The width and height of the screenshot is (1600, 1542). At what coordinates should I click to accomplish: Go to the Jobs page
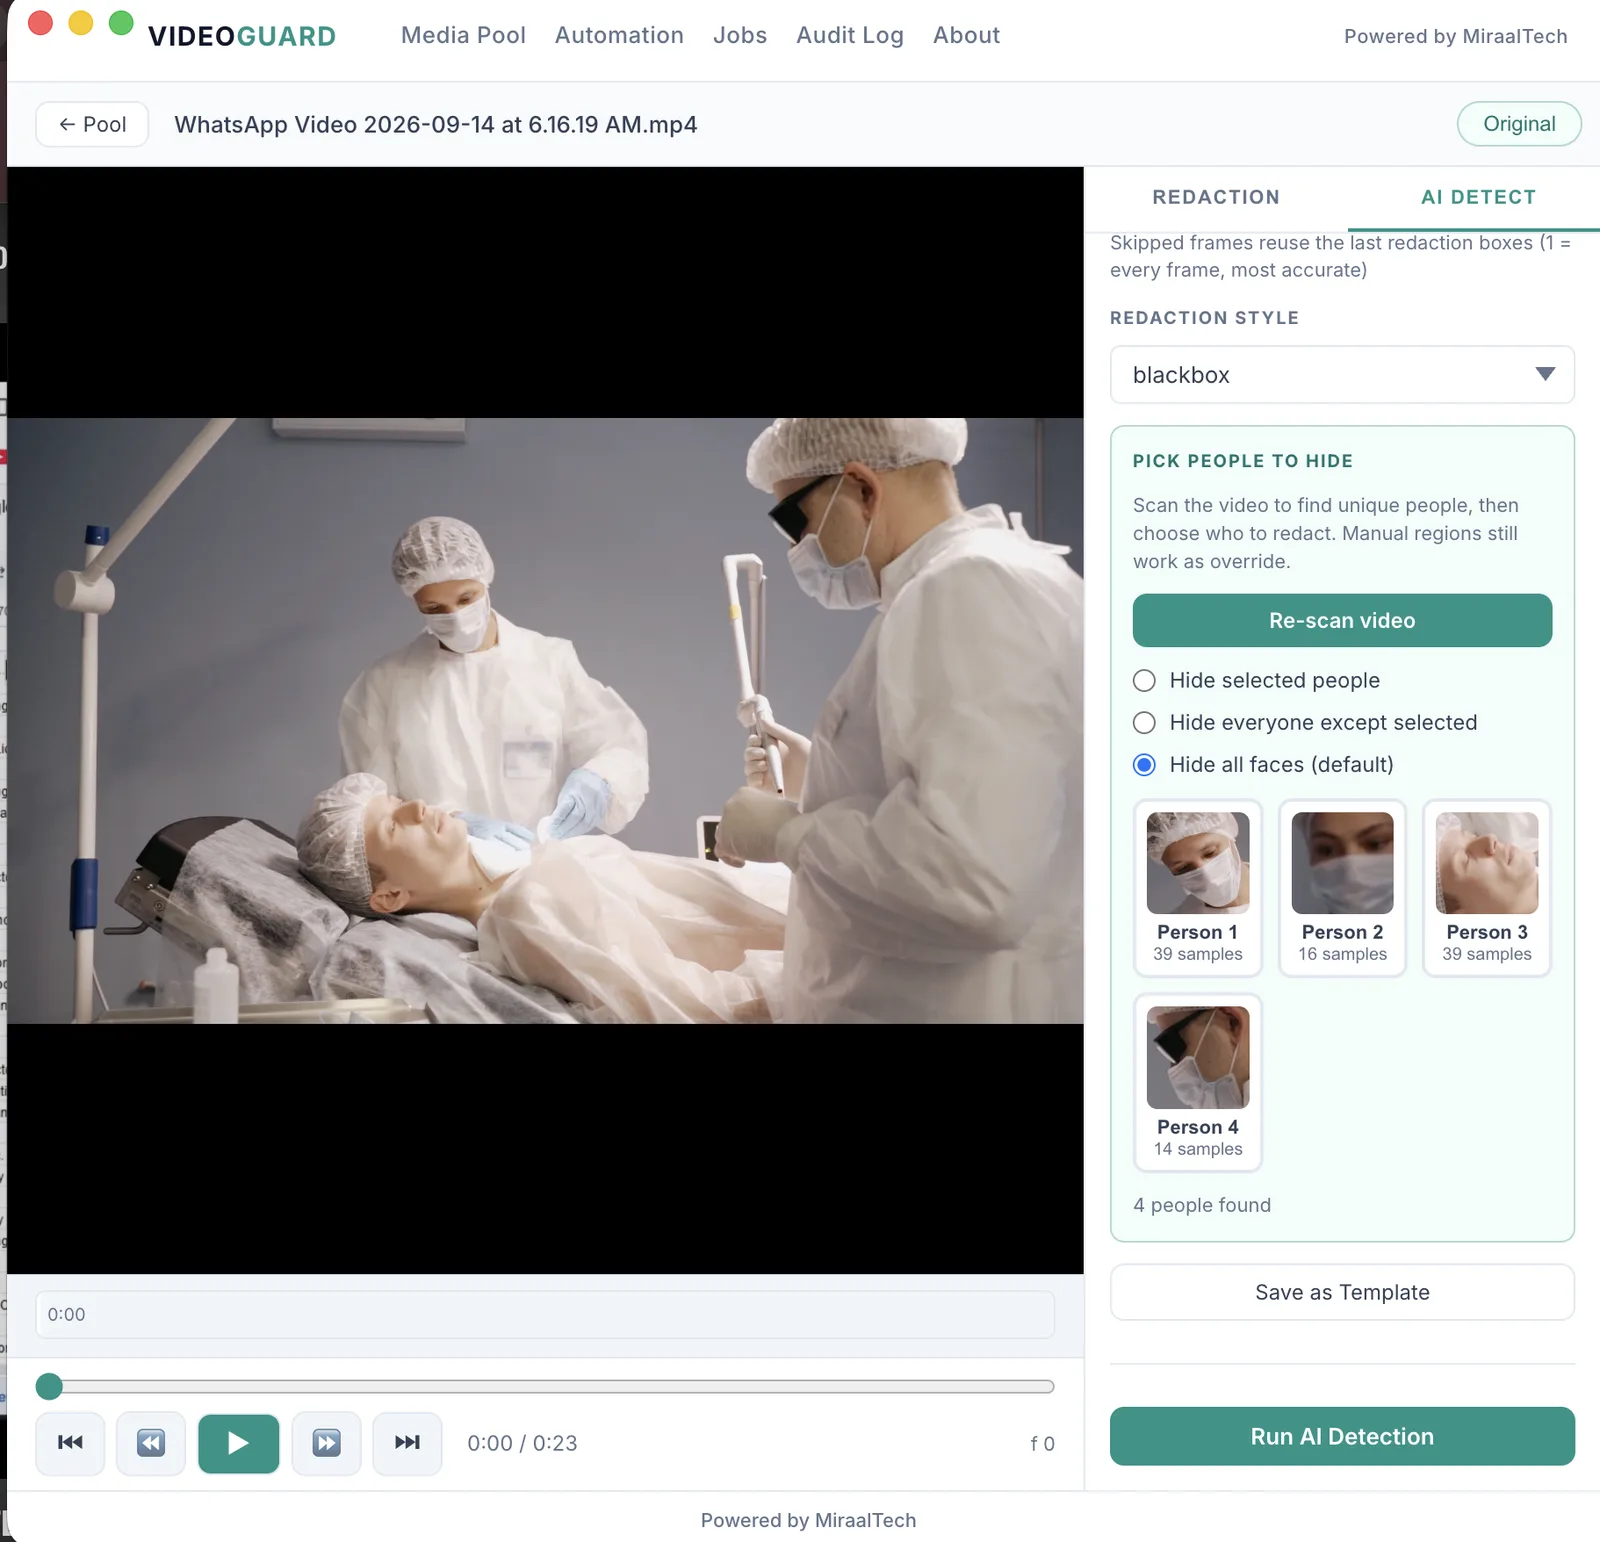pos(740,35)
